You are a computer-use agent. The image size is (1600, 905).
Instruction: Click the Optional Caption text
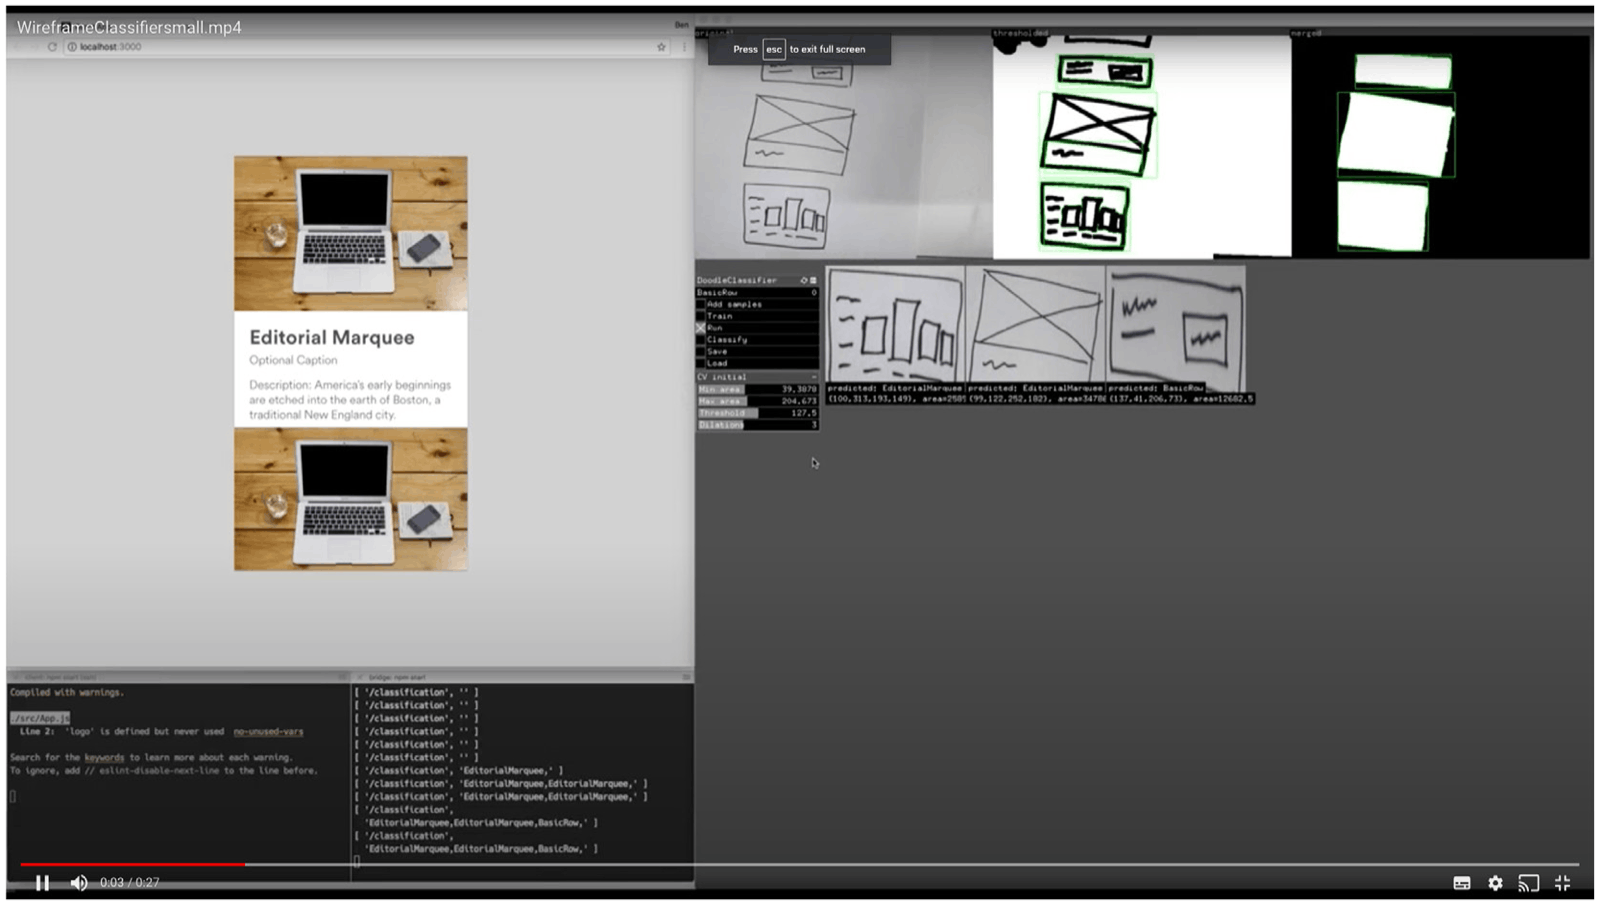[x=293, y=360]
